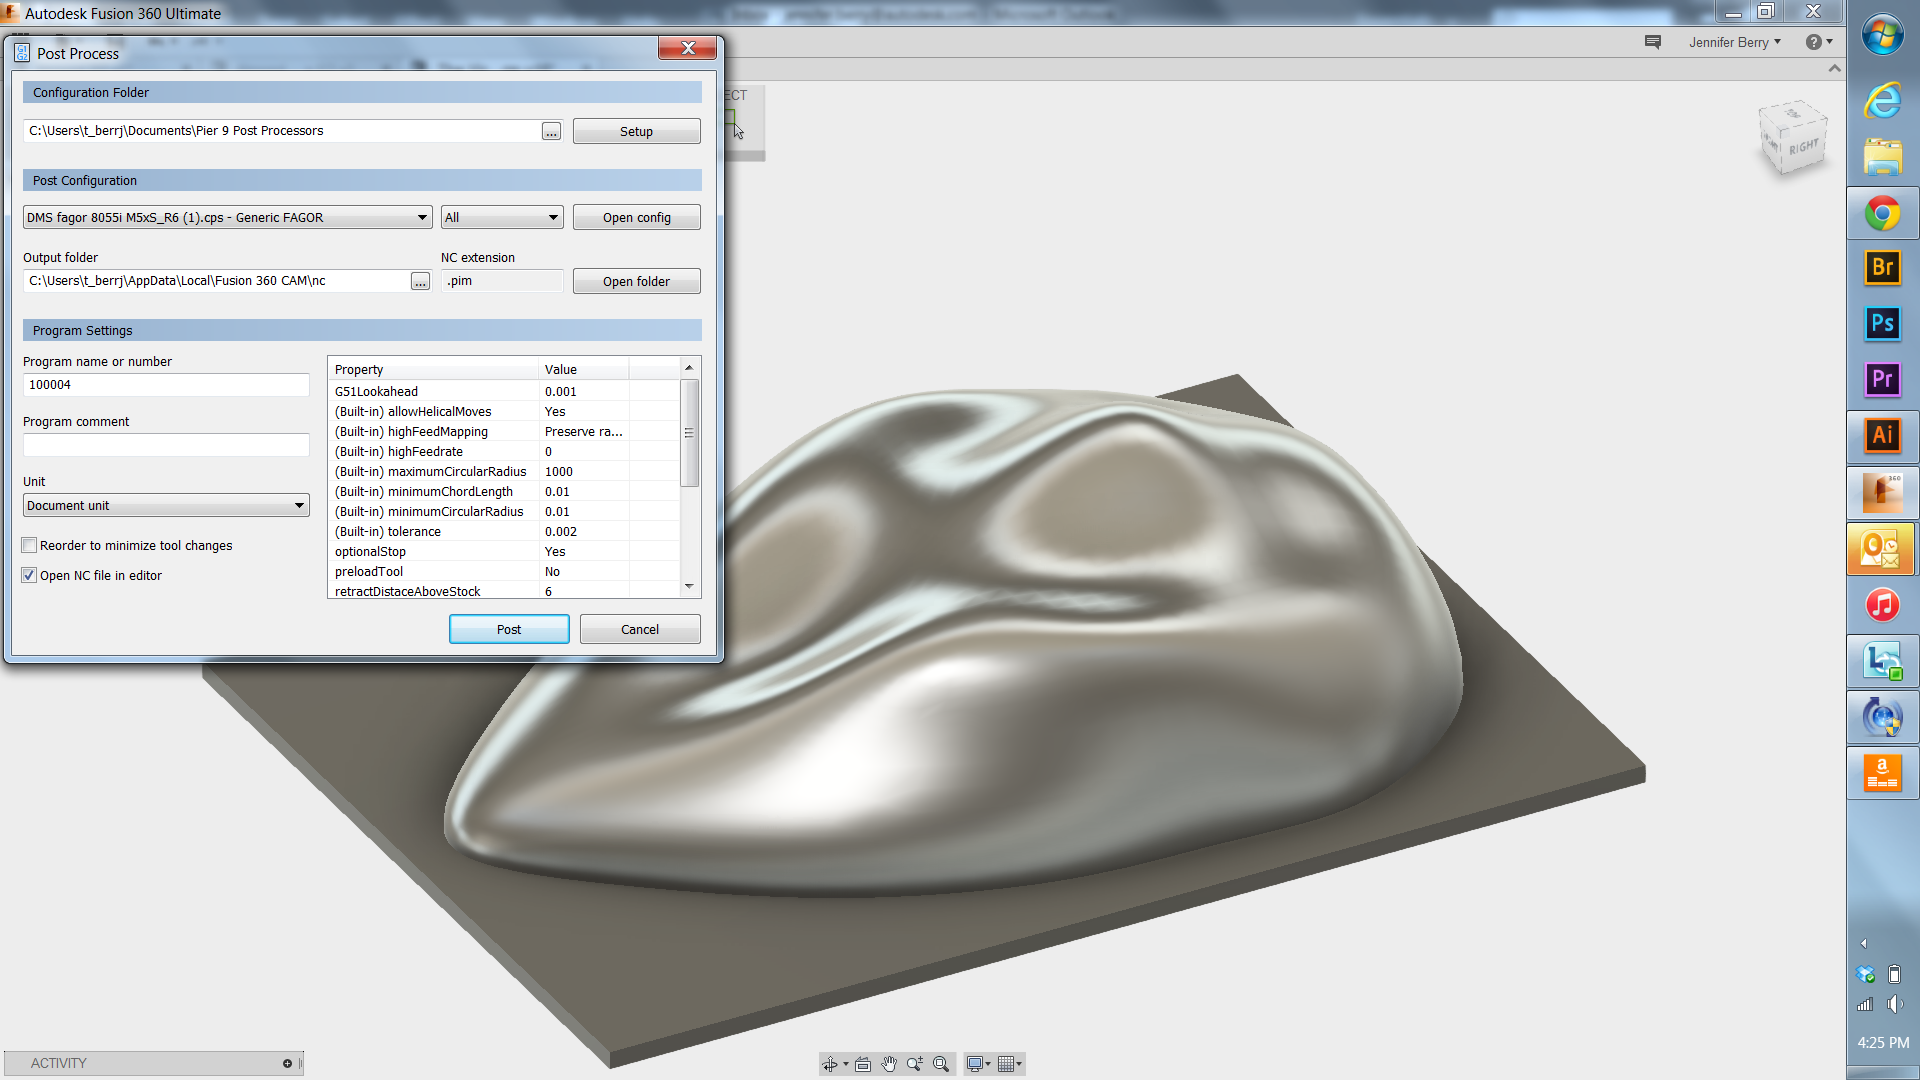This screenshot has height=1080, width=1920.
Task: Open the All filter dropdown
Action: (x=502, y=217)
